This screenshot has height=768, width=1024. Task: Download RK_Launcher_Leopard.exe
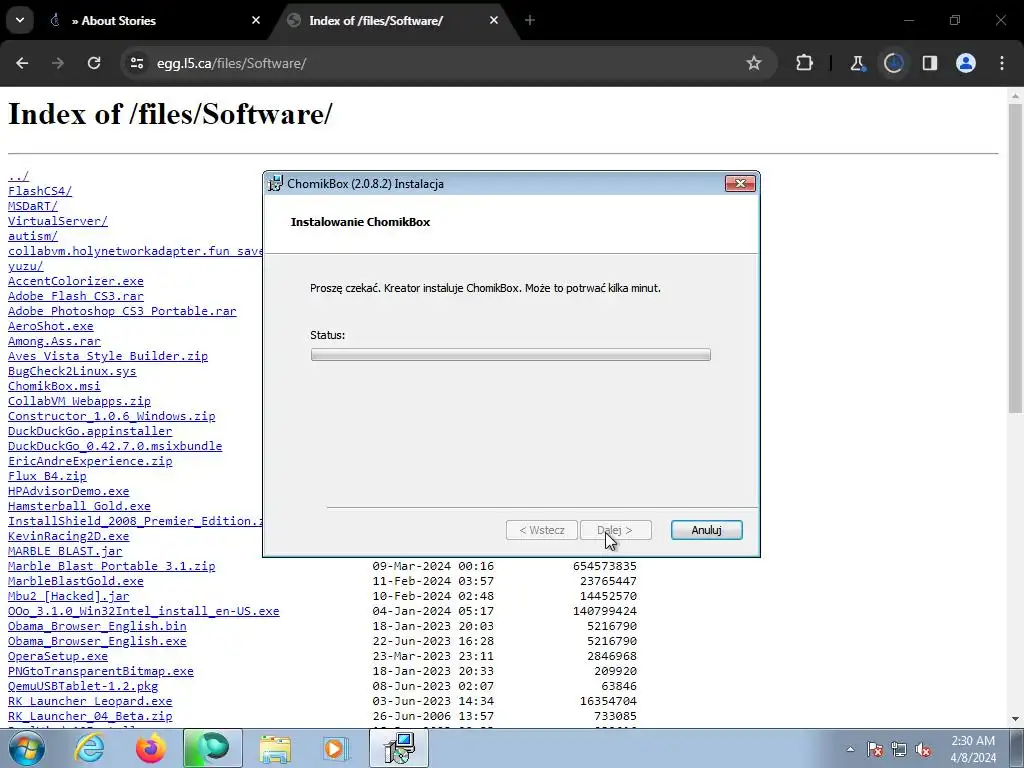pyautogui.click(x=90, y=701)
